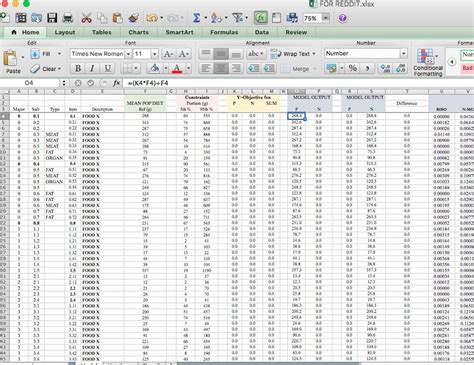Open new workbook from template icon
Screen dimensions: 474x365
[x=21, y=18]
